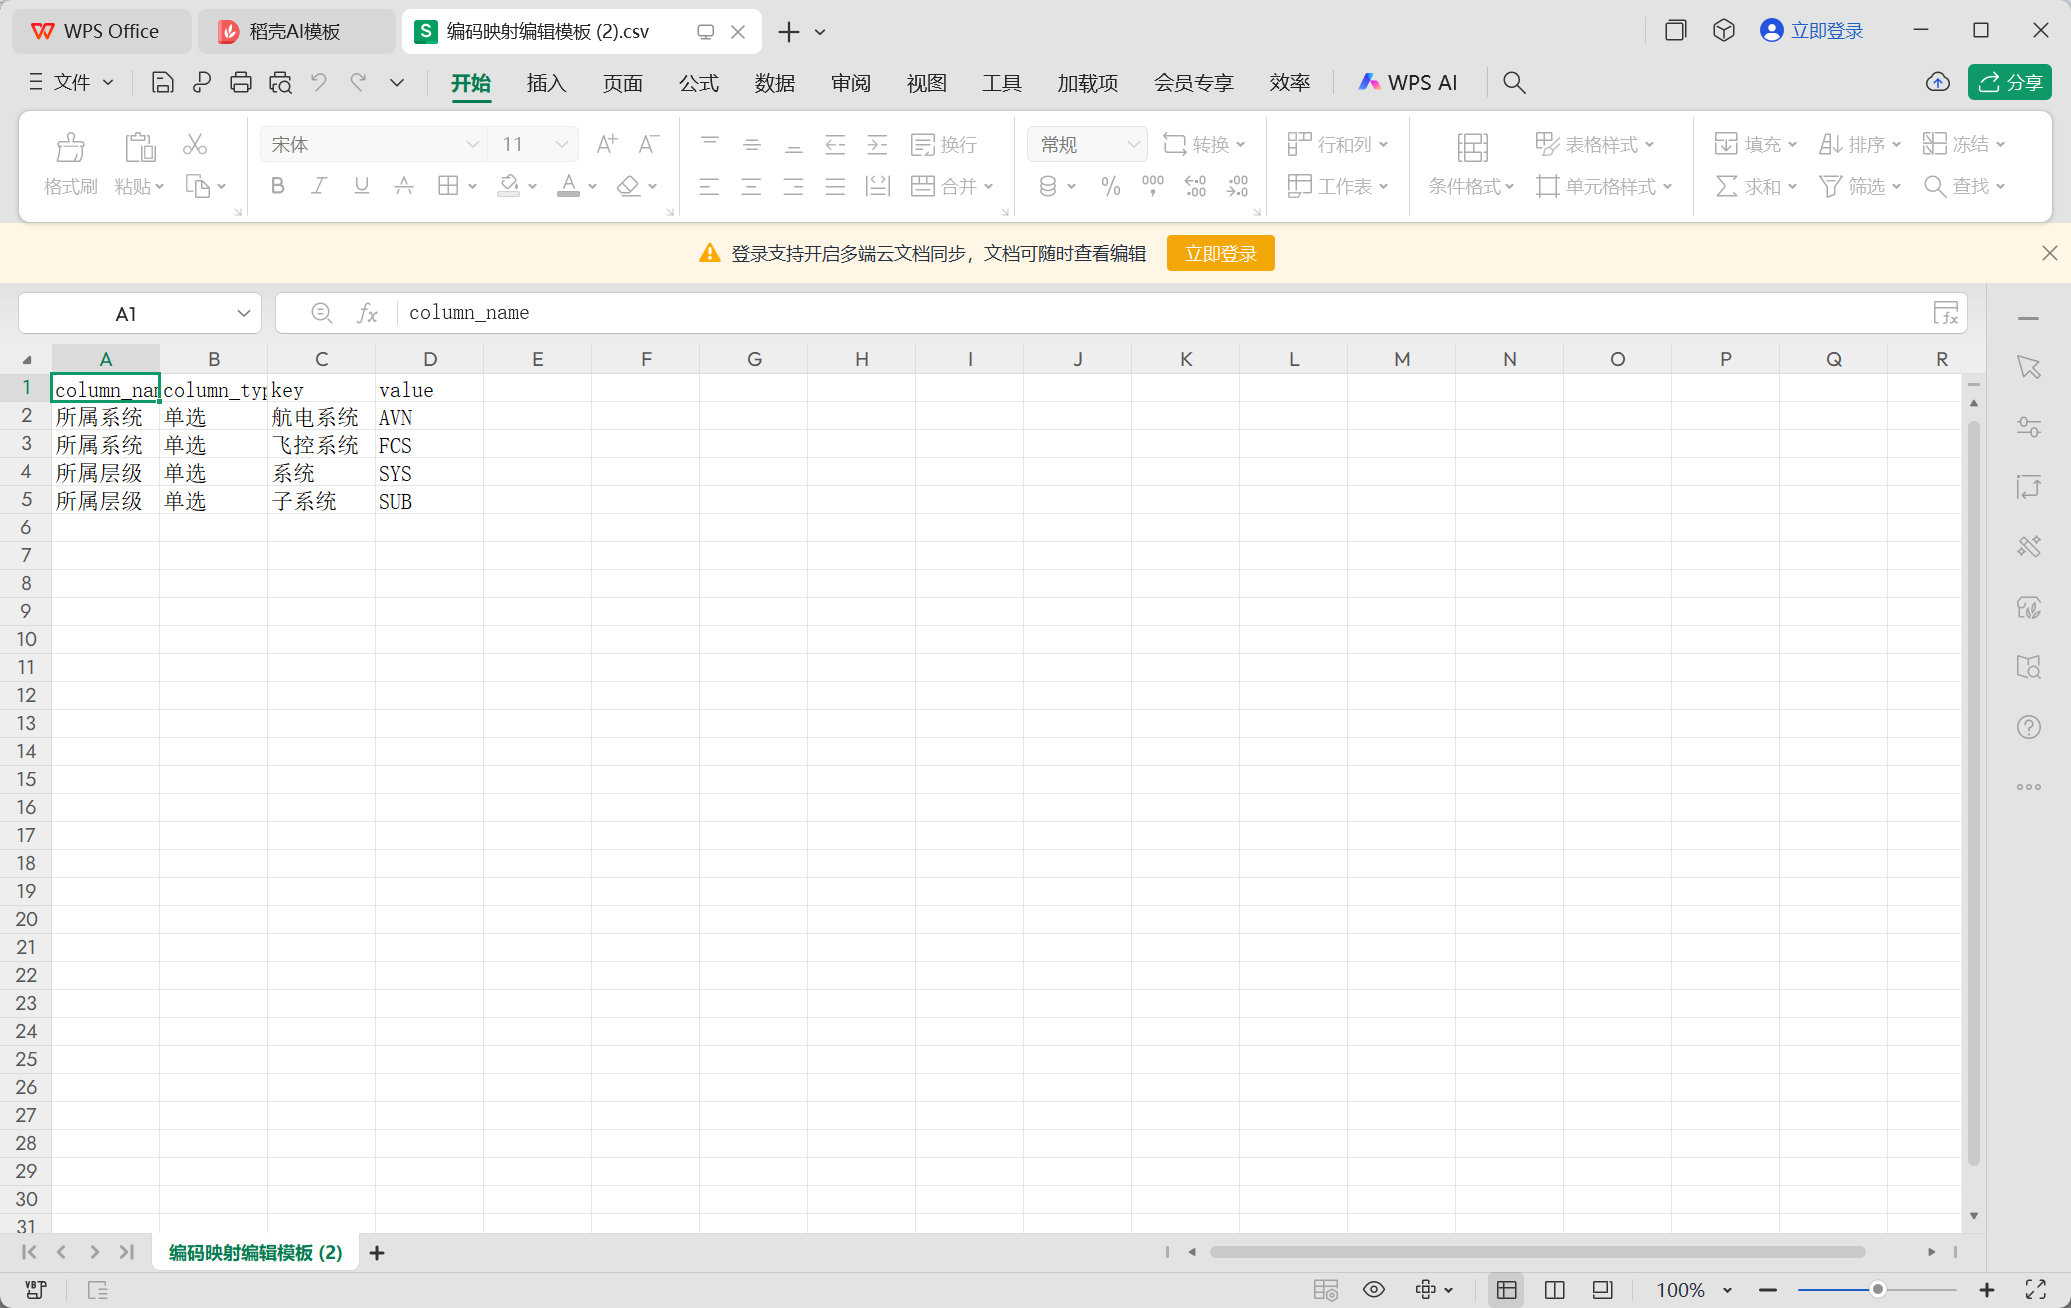Add a new sheet with plus icon
The image size is (2071, 1308).
(377, 1252)
